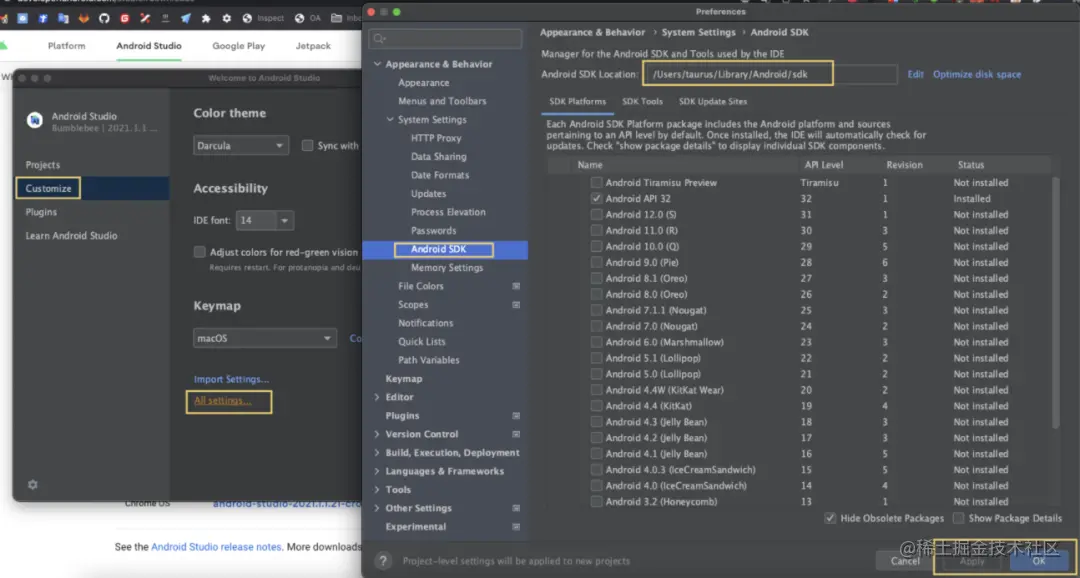Click project-level marker icon beside Experimental

click(516, 526)
